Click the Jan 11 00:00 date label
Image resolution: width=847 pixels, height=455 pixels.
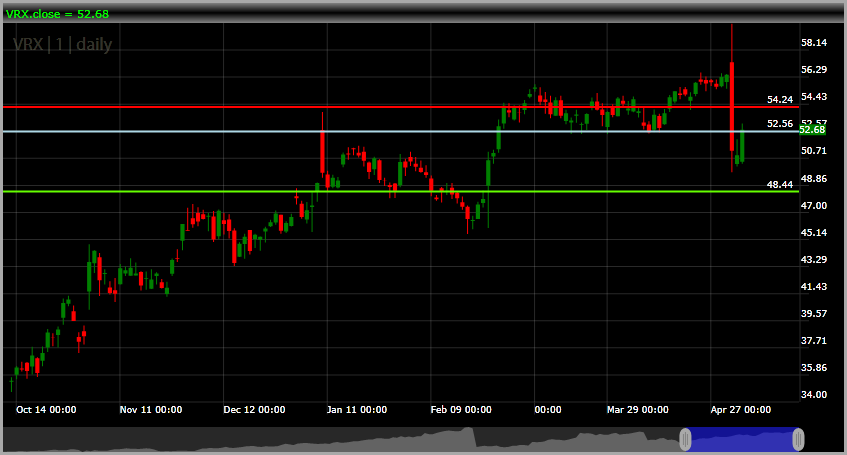tap(357, 410)
